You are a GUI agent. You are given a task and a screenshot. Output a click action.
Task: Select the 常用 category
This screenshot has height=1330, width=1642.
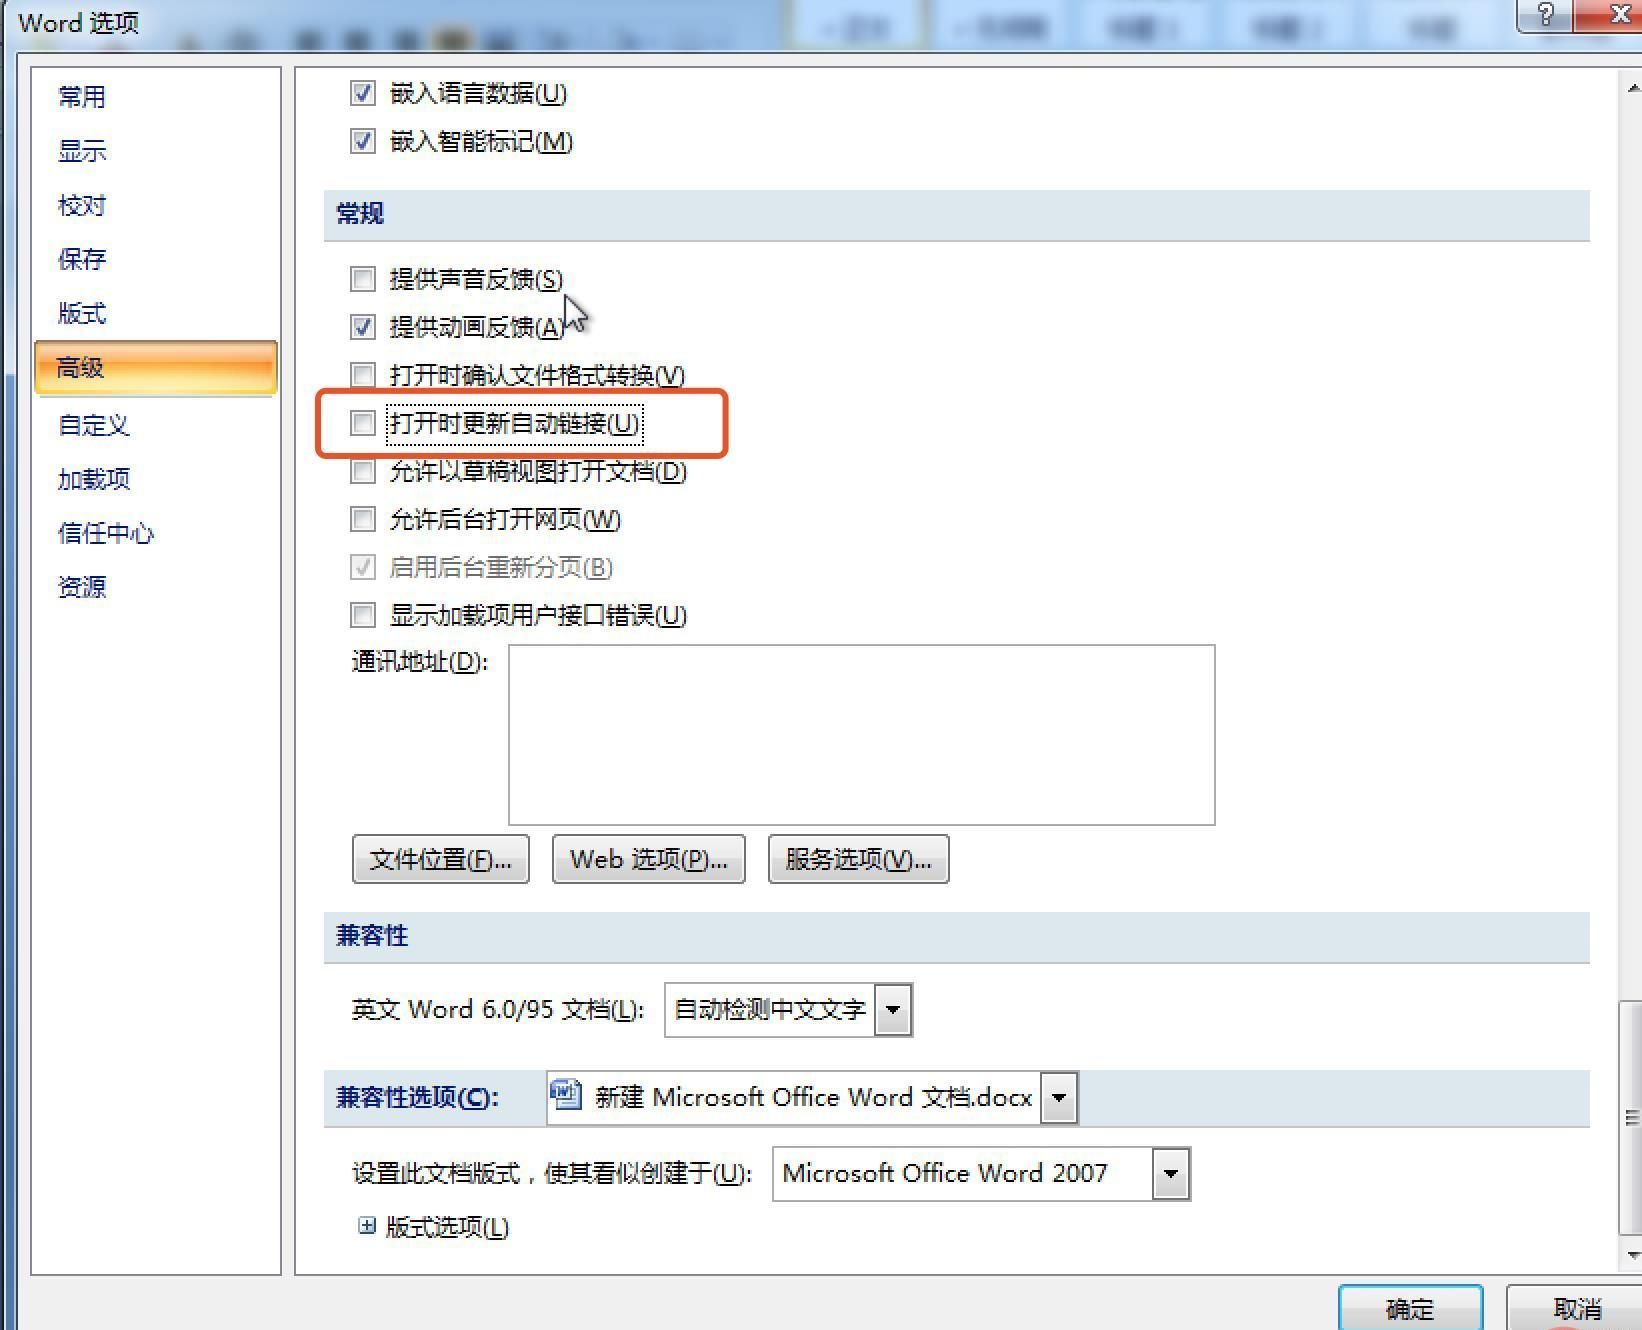tap(82, 97)
